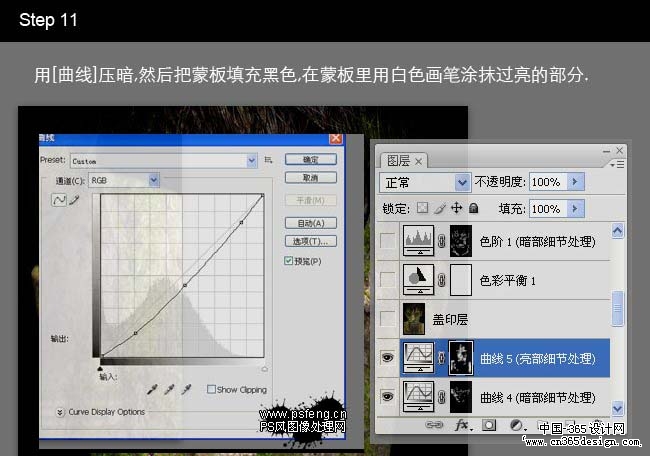Hide the 曲线 4 layer eye icon
650x456 pixels.
[388, 396]
